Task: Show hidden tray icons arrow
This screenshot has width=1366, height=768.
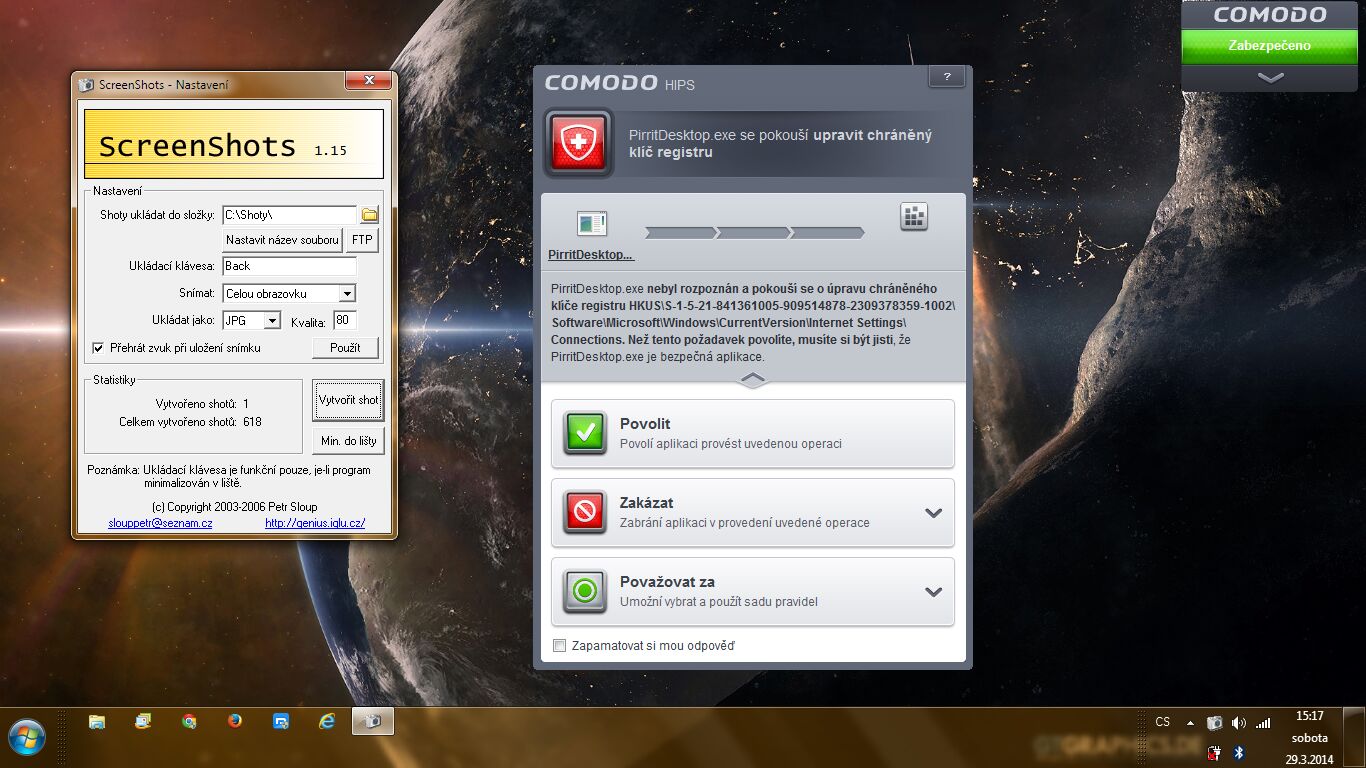Action: click(x=1190, y=722)
